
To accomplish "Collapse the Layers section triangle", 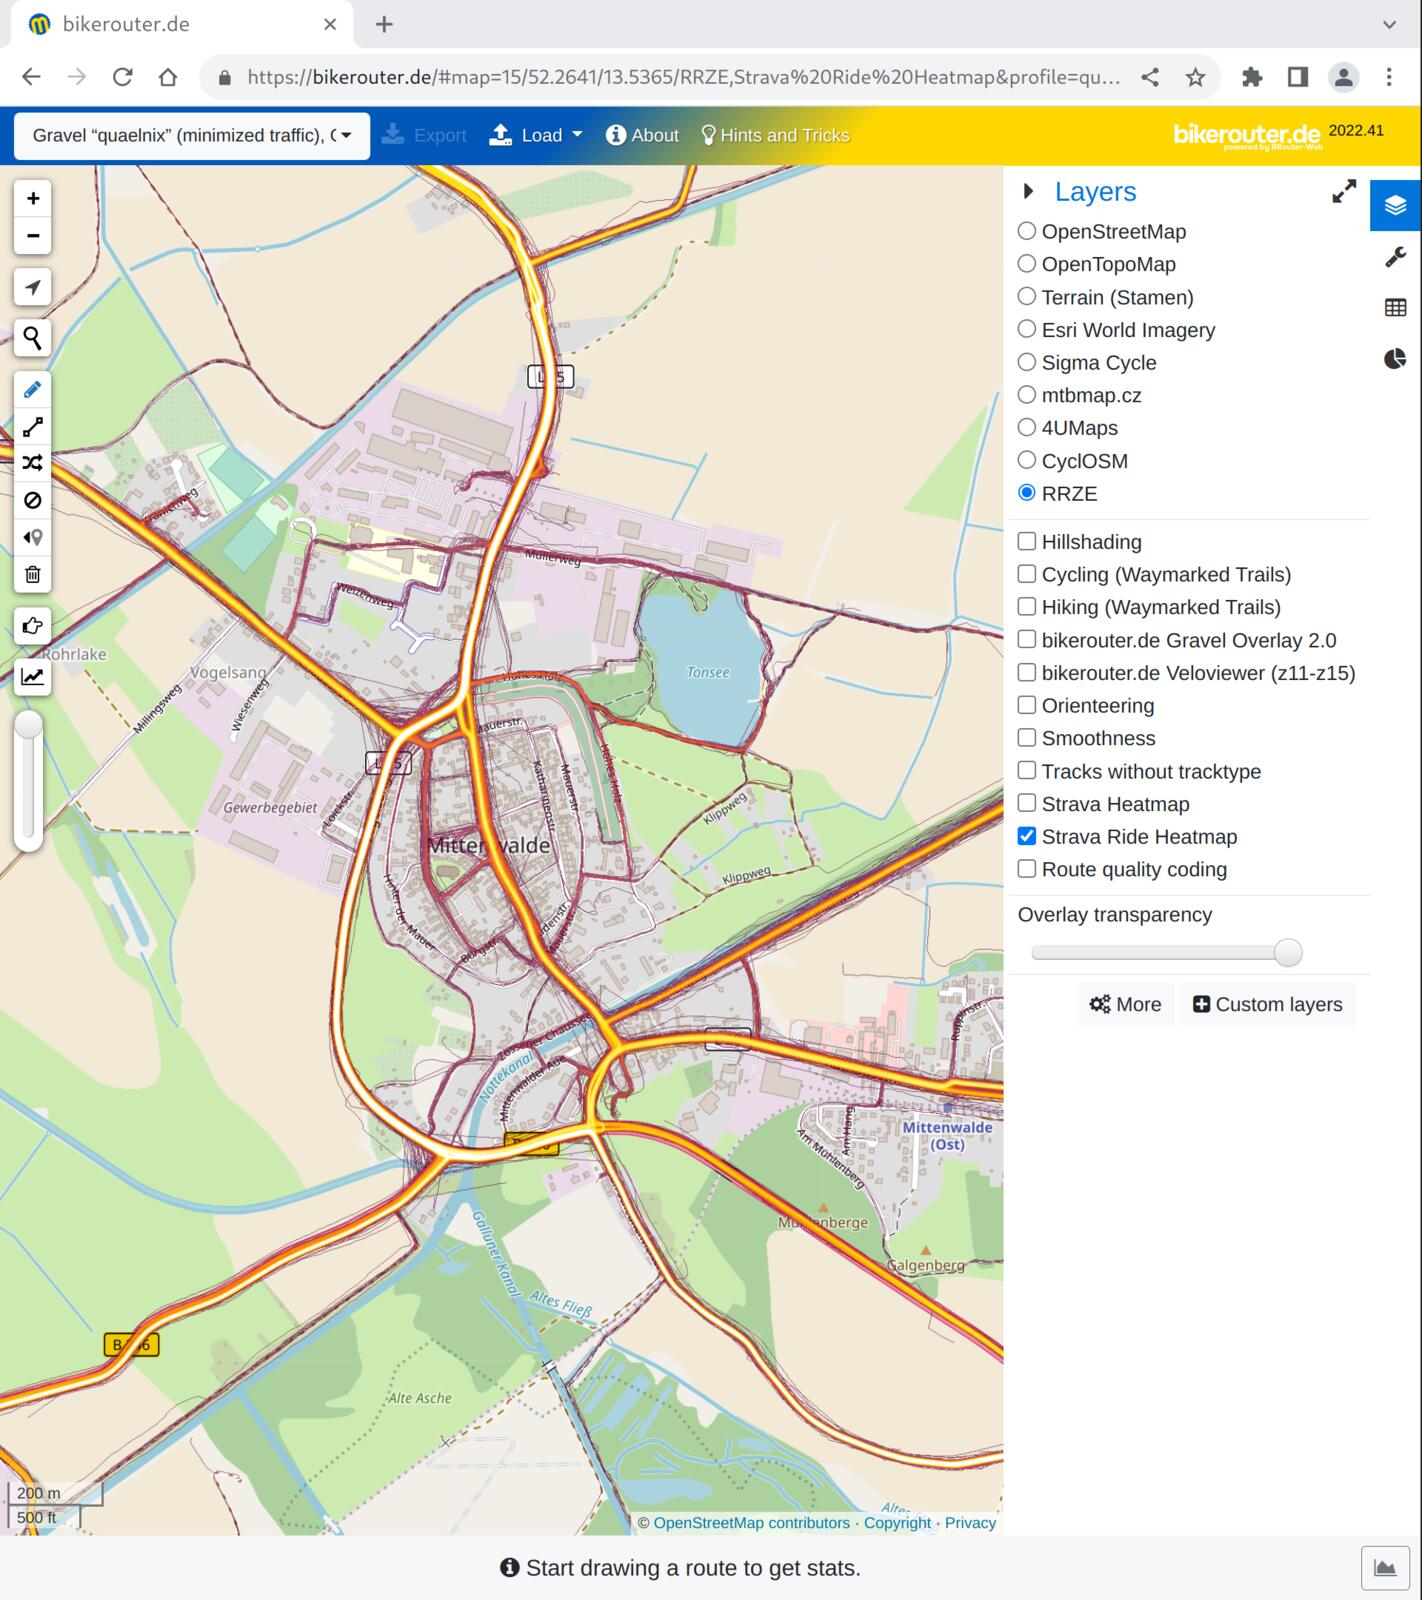I will click(x=1028, y=191).
